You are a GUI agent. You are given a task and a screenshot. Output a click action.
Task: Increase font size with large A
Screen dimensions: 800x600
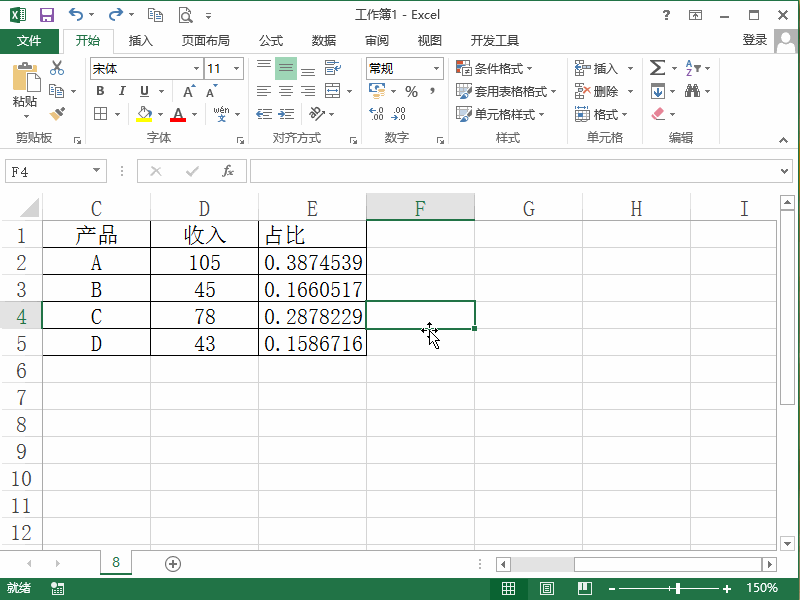[189, 91]
